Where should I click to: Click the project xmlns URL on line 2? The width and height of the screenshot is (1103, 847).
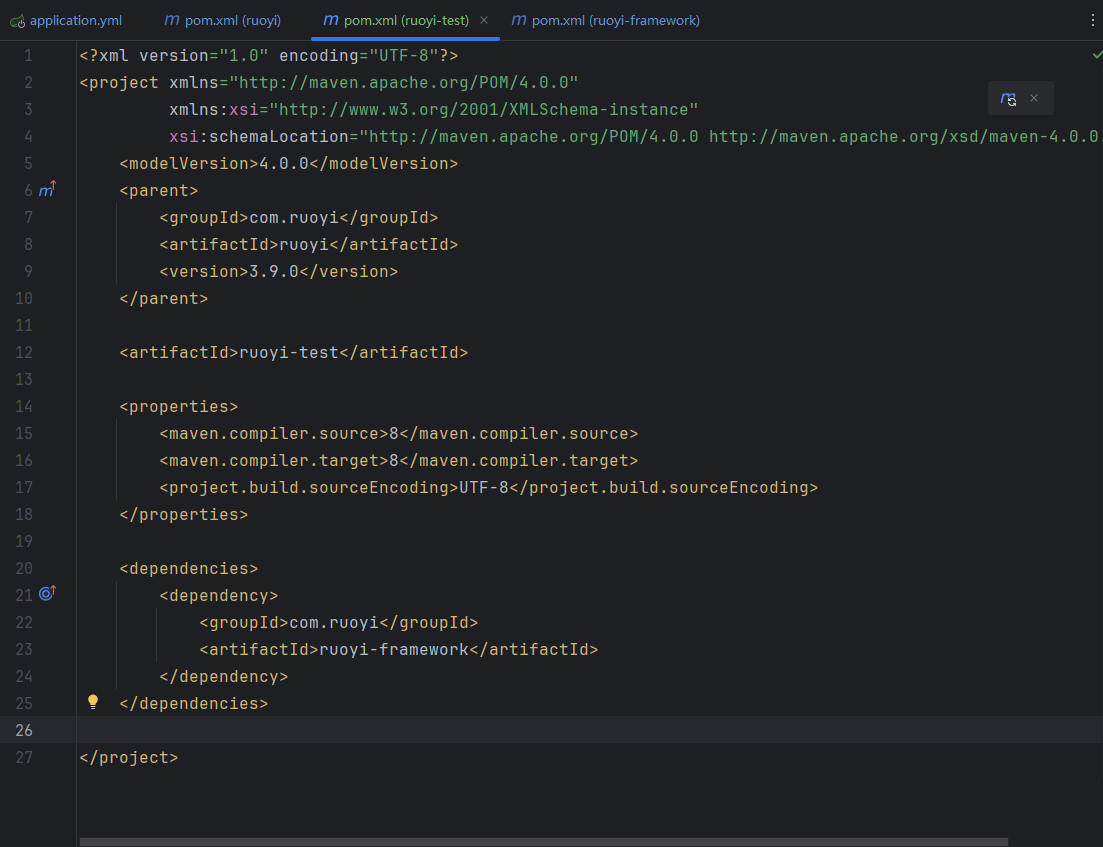pyautogui.click(x=404, y=83)
